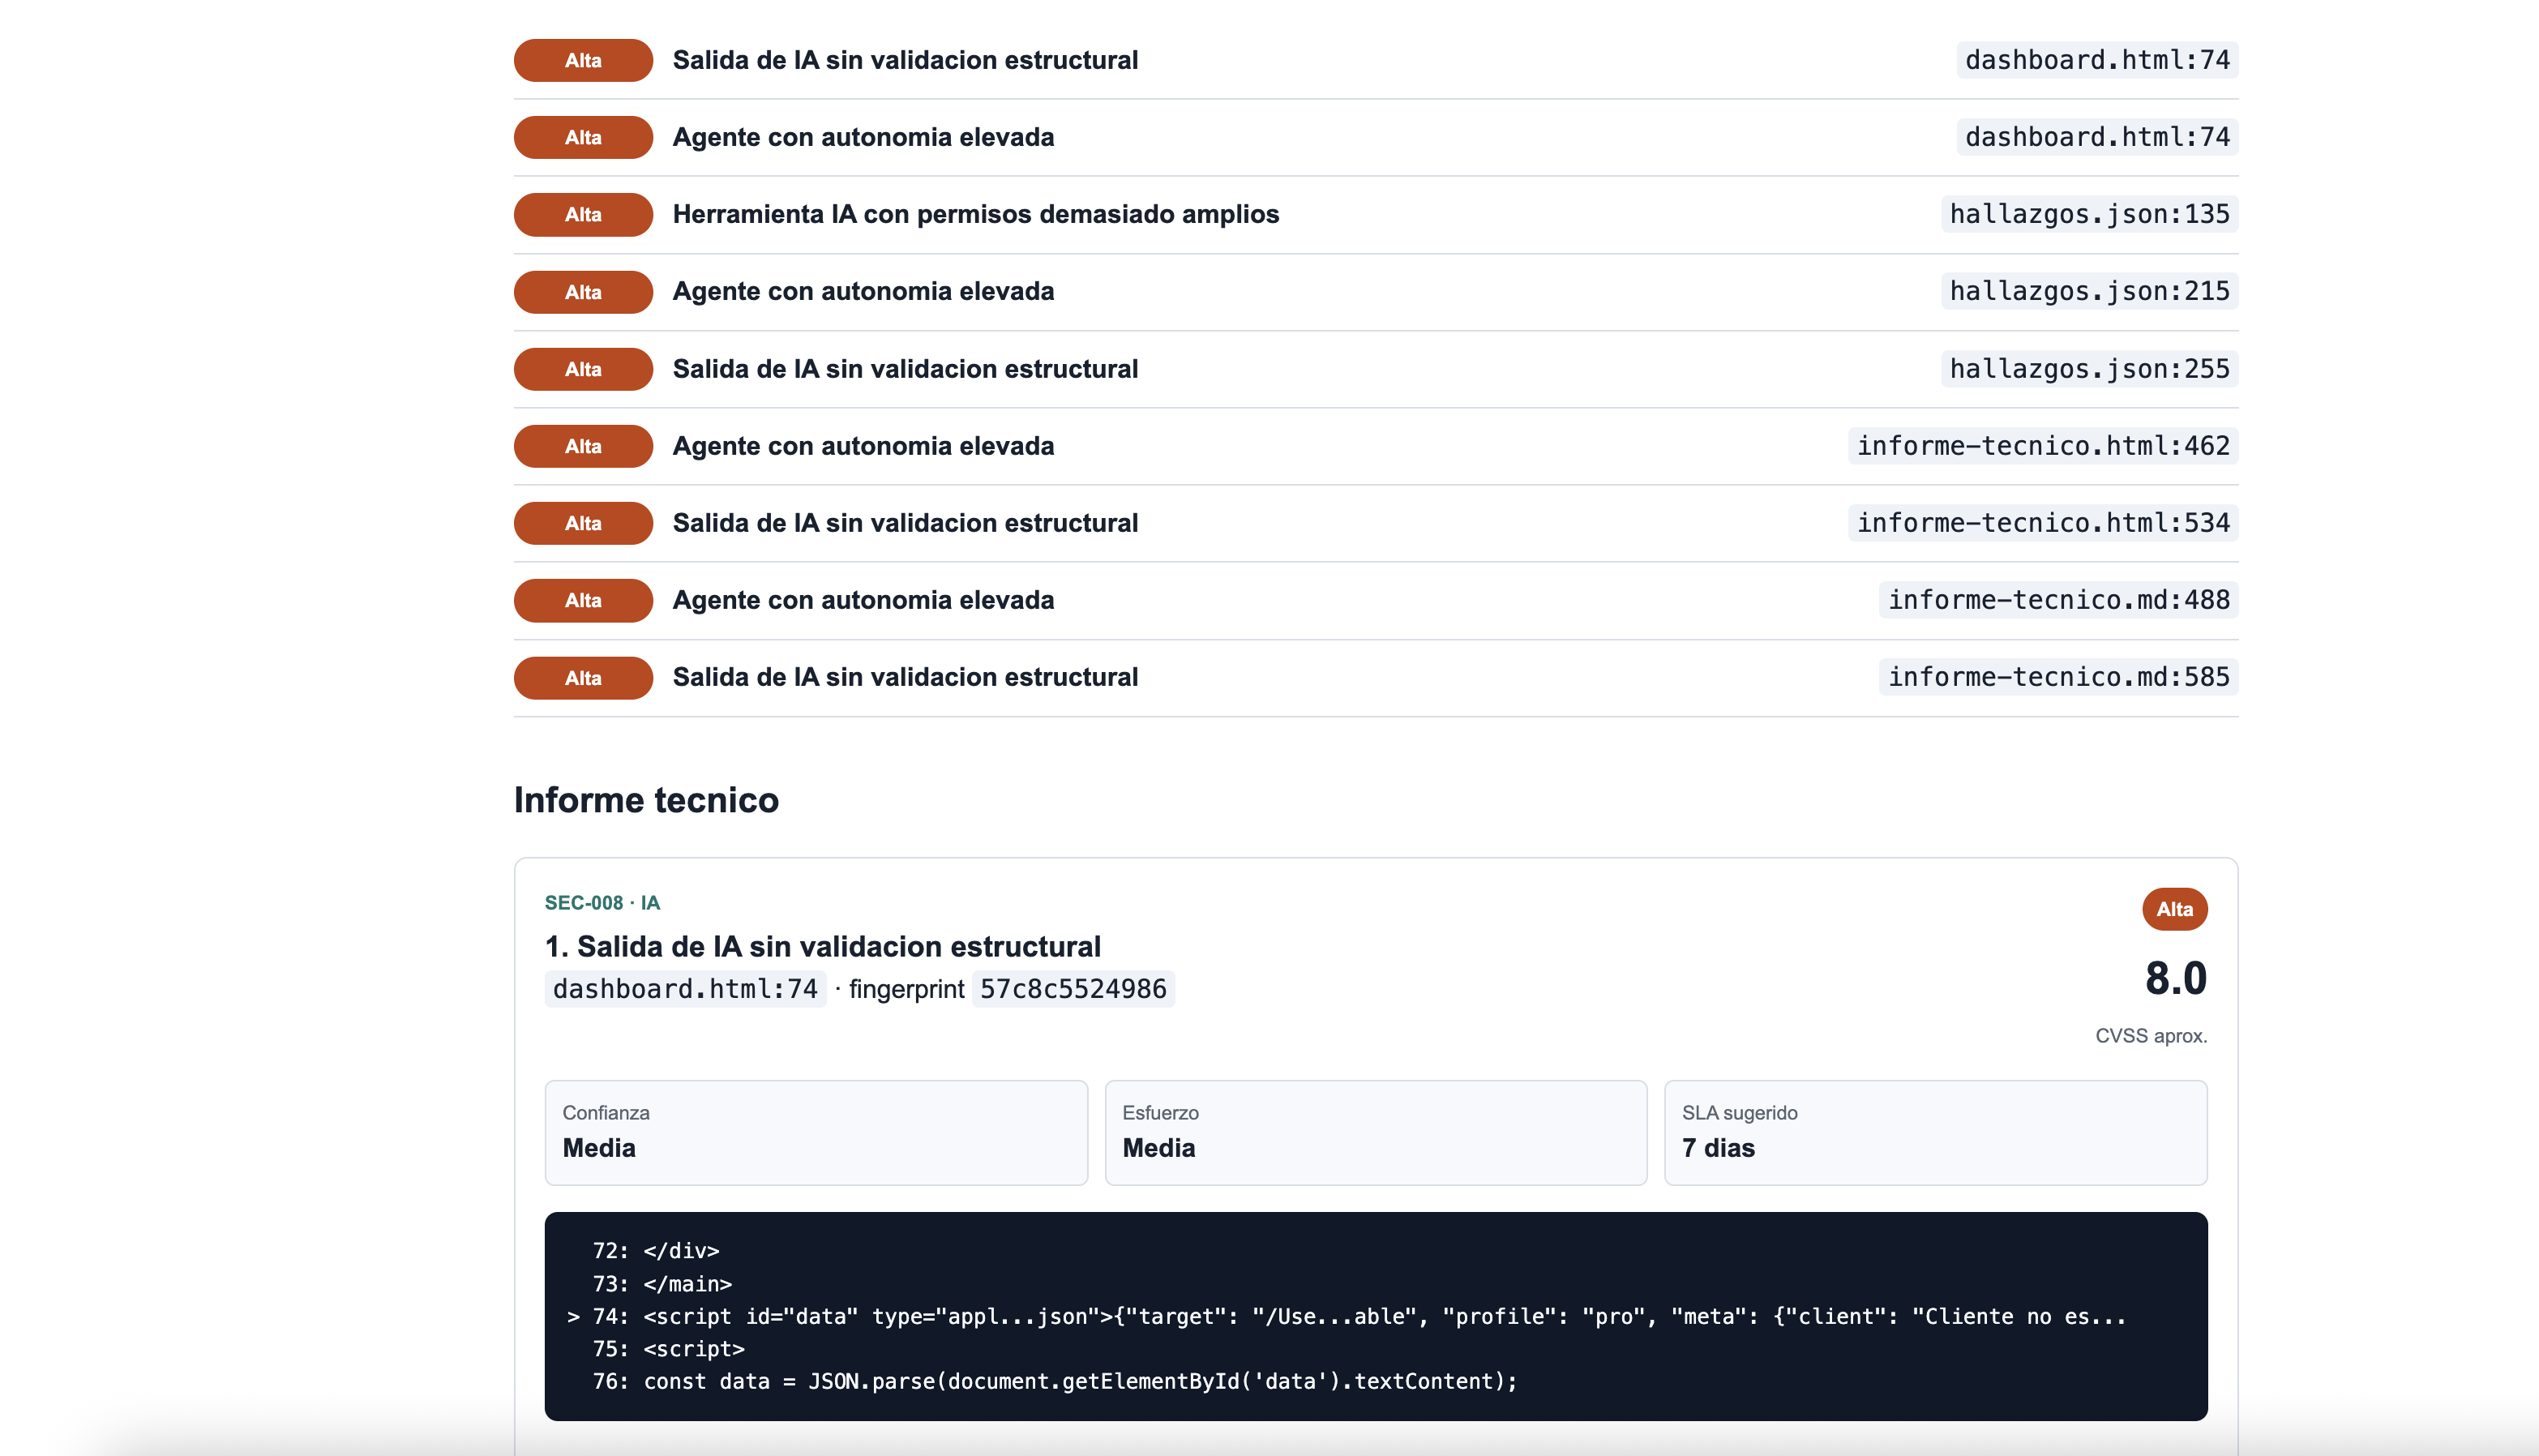Click the hallazgos.json:215 file reference
Image resolution: width=2539 pixels, height=1456 pixels.
(2089, 291)
